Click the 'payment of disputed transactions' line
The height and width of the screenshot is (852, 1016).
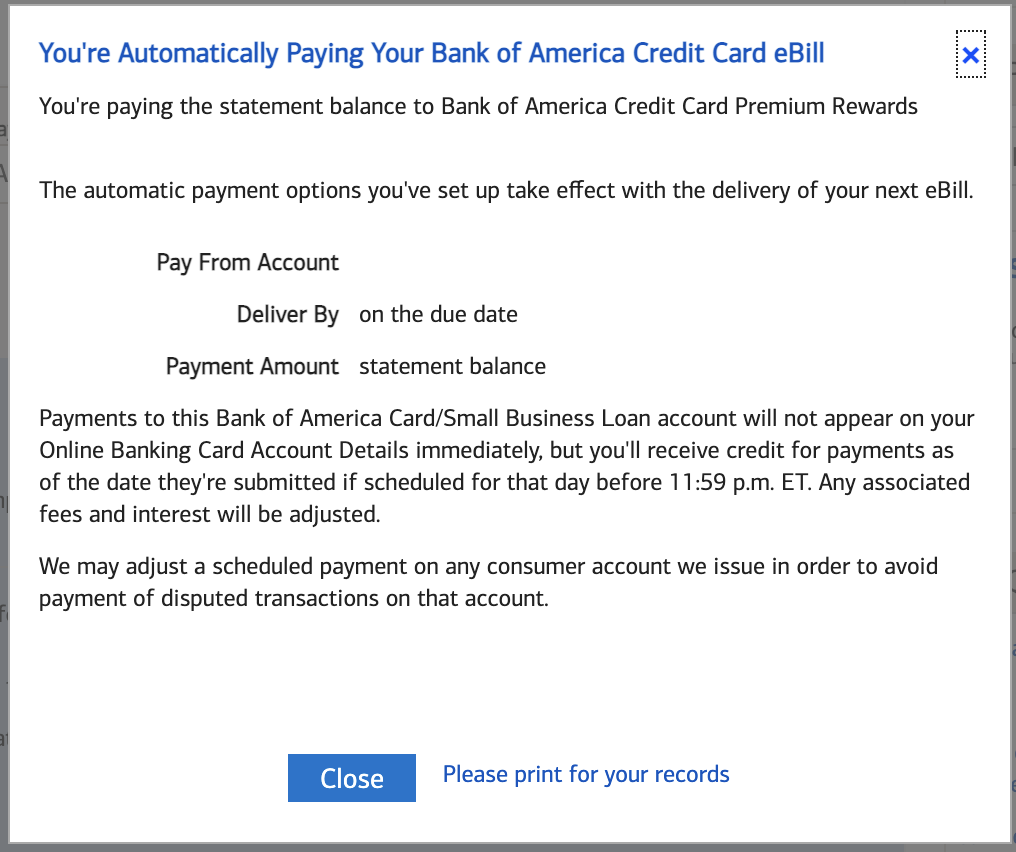click(294, 598)
